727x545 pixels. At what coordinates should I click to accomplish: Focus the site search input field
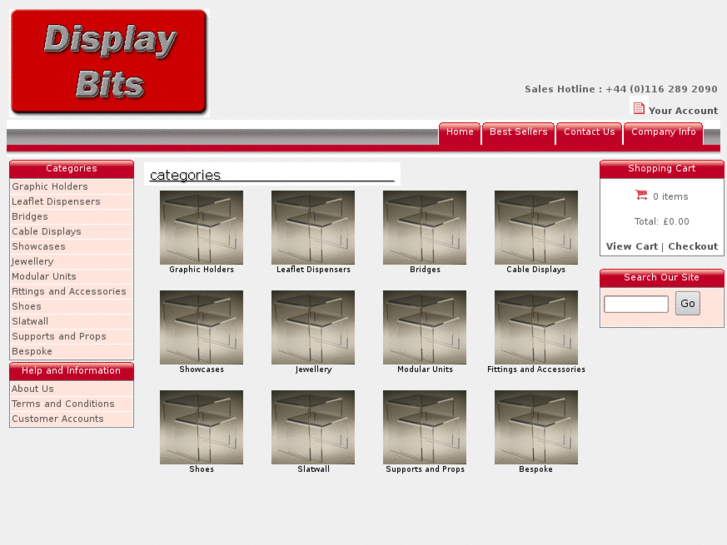(x=636, y=304)
